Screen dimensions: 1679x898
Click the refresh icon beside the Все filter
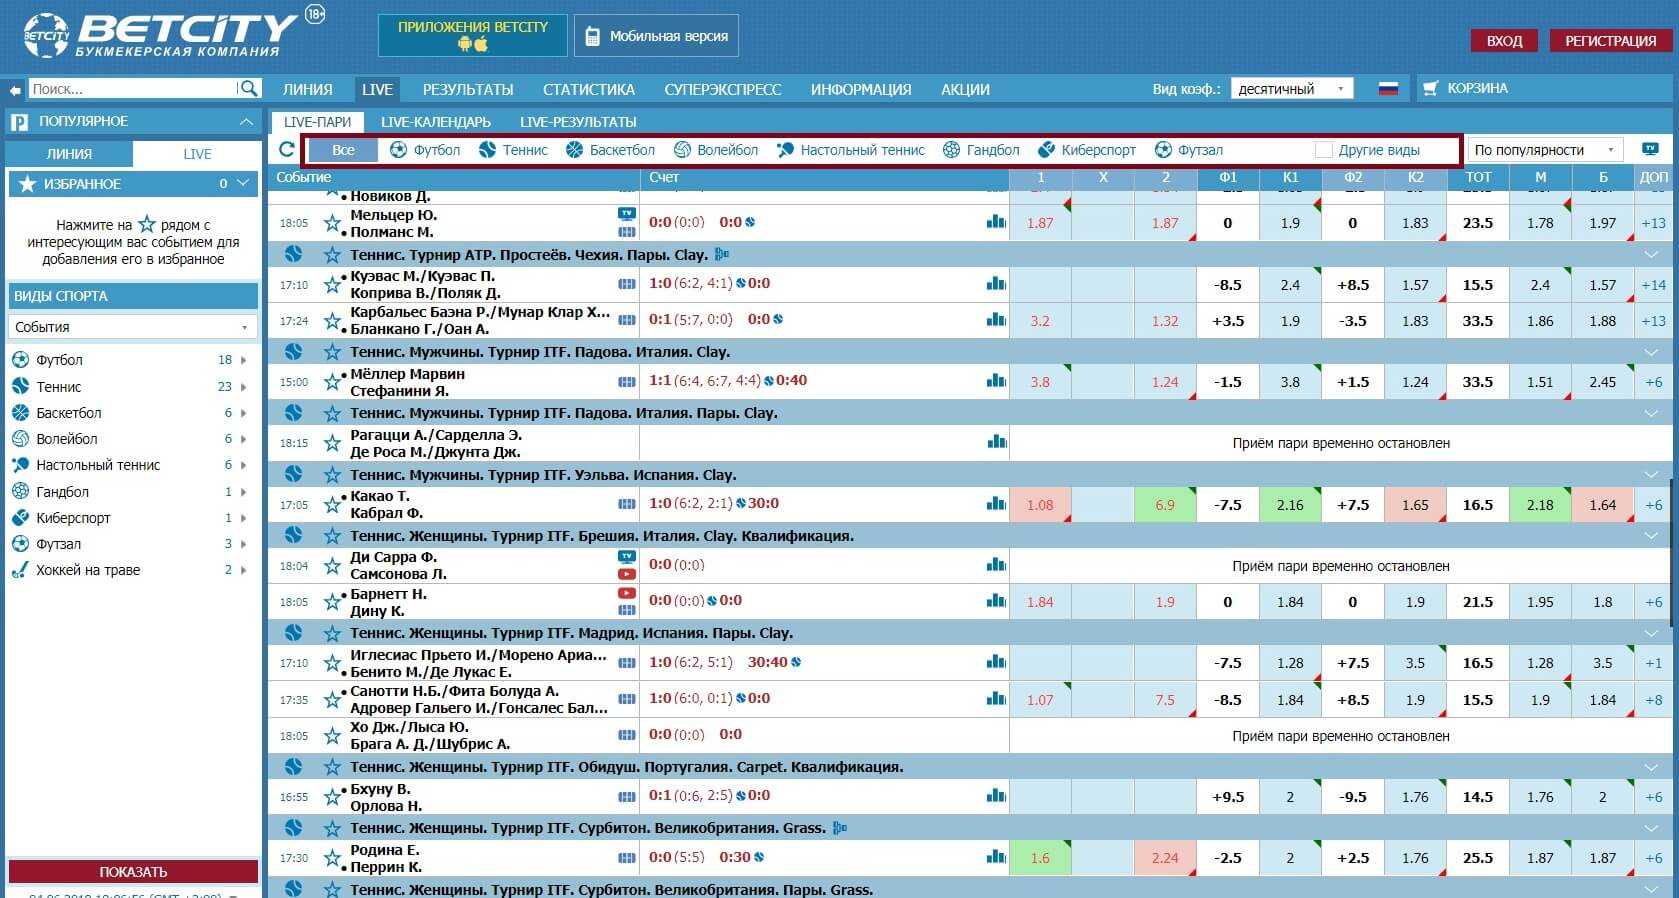(287, 150)
